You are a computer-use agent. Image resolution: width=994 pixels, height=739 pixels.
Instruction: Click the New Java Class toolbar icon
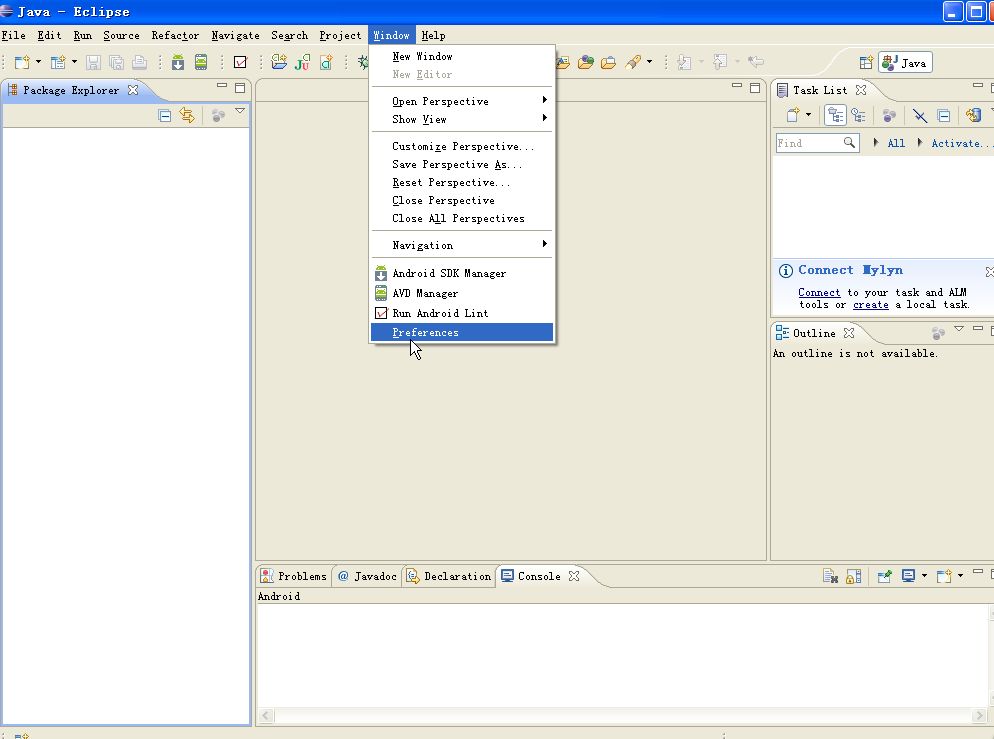(x=326, y=62)
